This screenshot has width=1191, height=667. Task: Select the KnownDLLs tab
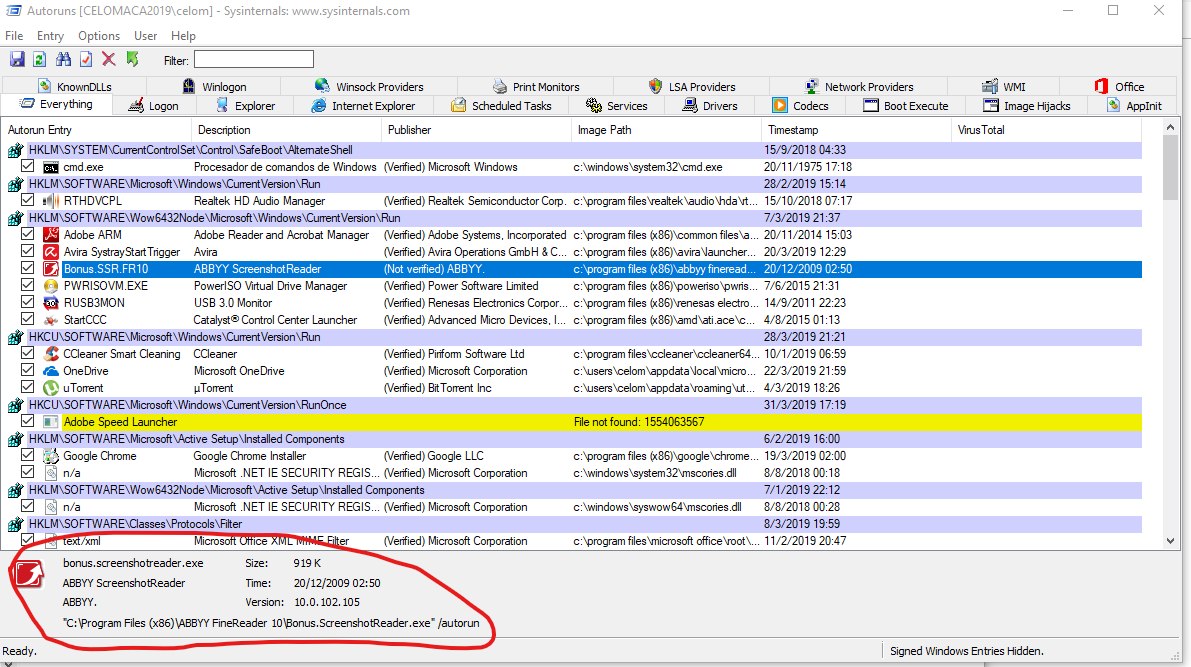pos(74,87)
